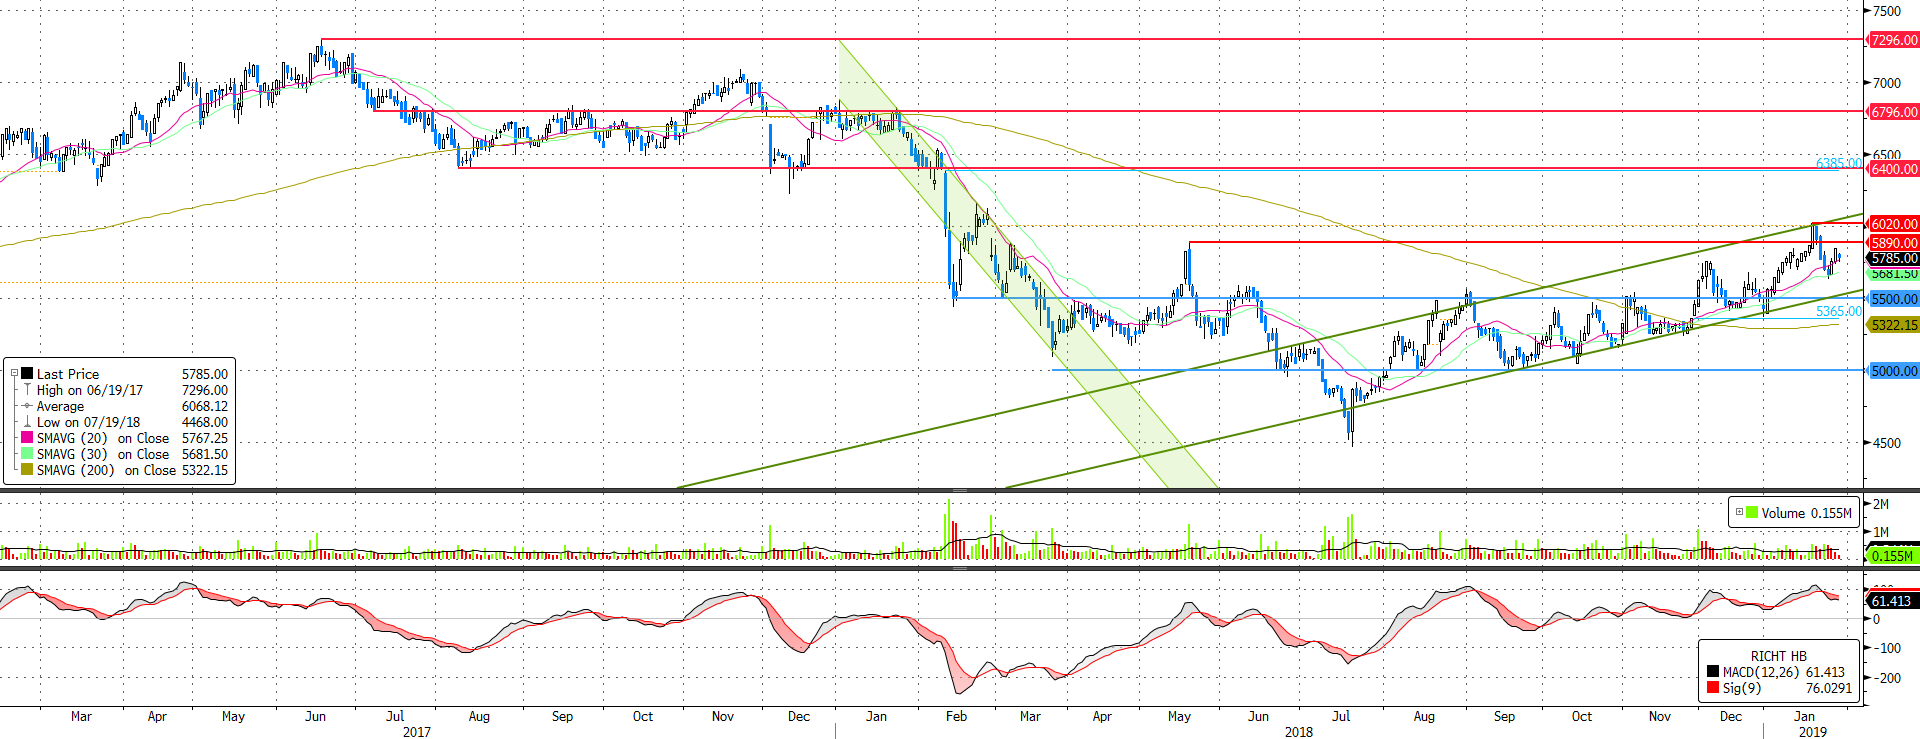
Task: Click the 2019 year label on time axis
Action: pyautogui.click(x=1812, y=732)
